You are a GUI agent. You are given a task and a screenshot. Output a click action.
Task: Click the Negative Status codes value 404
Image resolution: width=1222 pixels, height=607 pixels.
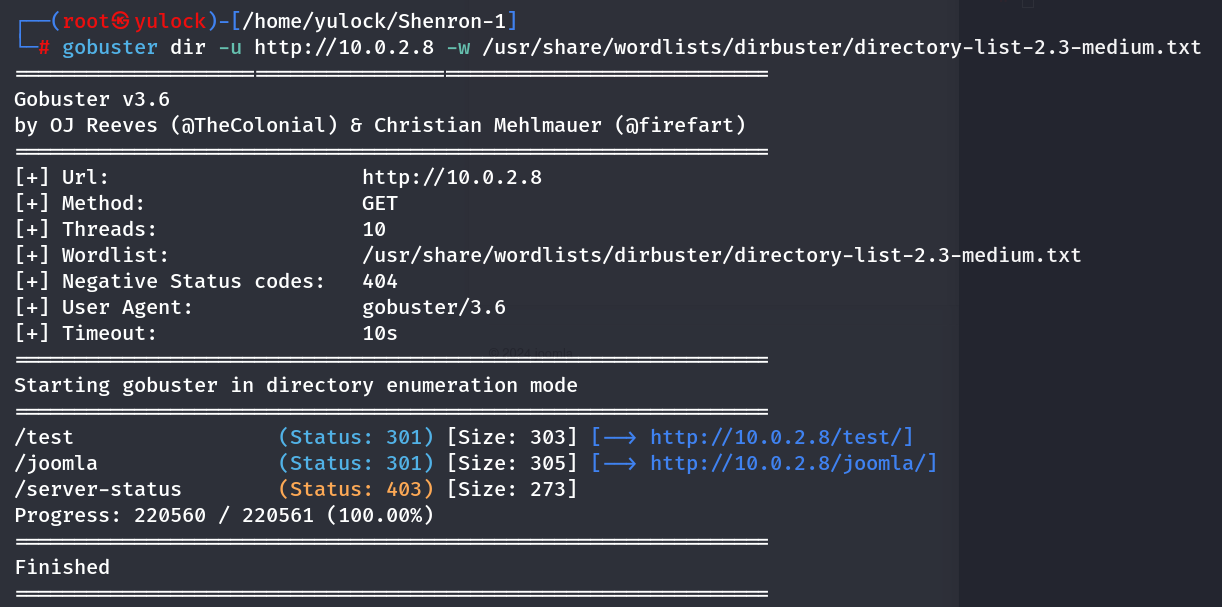click(380, 281)
